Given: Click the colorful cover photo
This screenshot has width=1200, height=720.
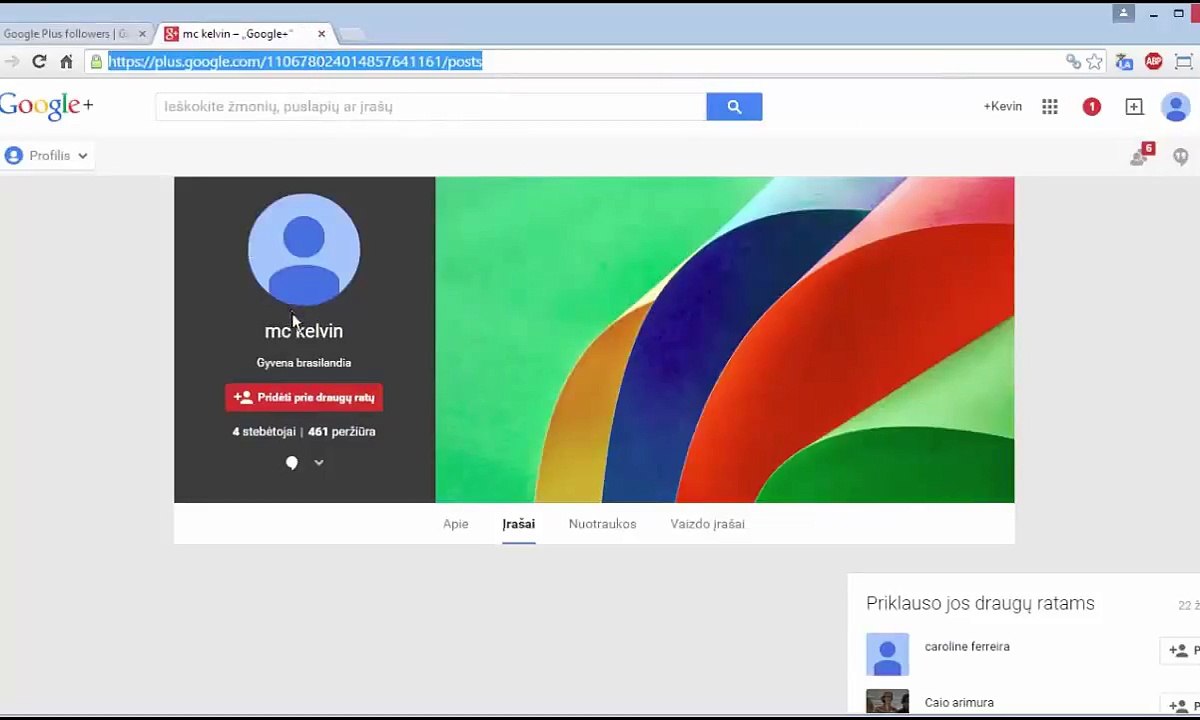Looking at the screenshot, I should (725, 340).
